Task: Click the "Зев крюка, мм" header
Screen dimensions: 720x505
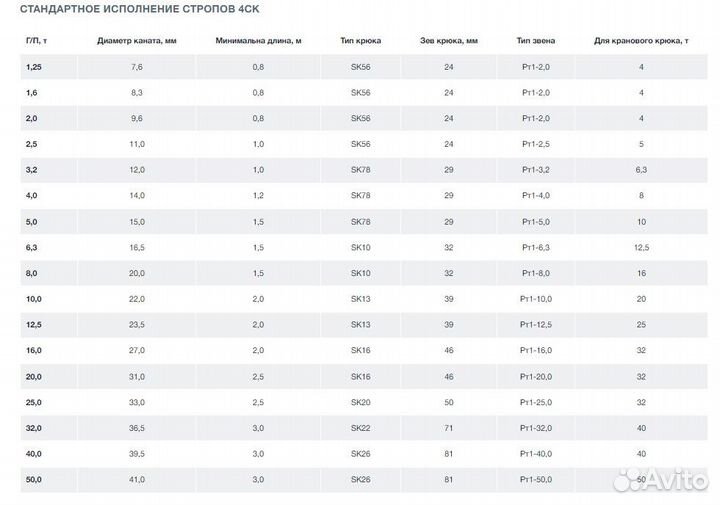Action: pos(448,41)
